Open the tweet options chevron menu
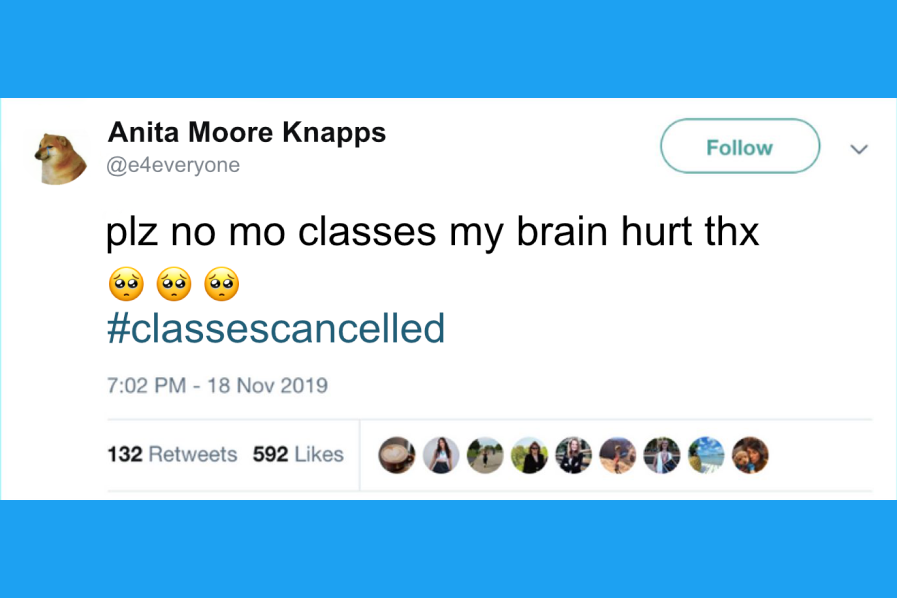This screenshot has width=897, height=598. [858, 149]
